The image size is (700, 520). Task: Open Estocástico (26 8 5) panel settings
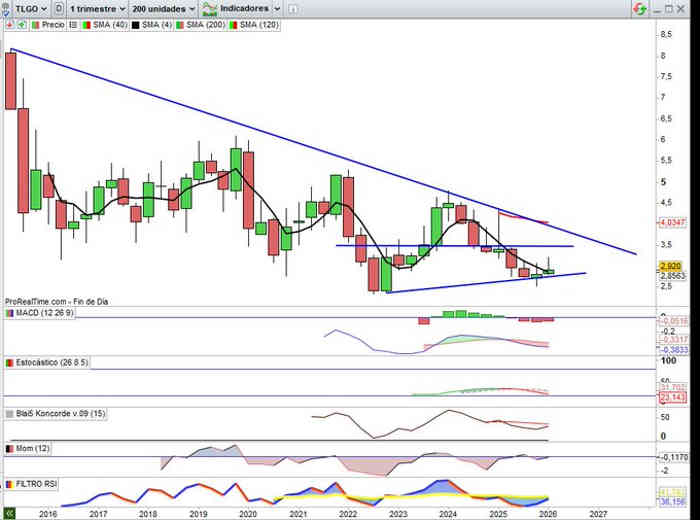point(50,363)
